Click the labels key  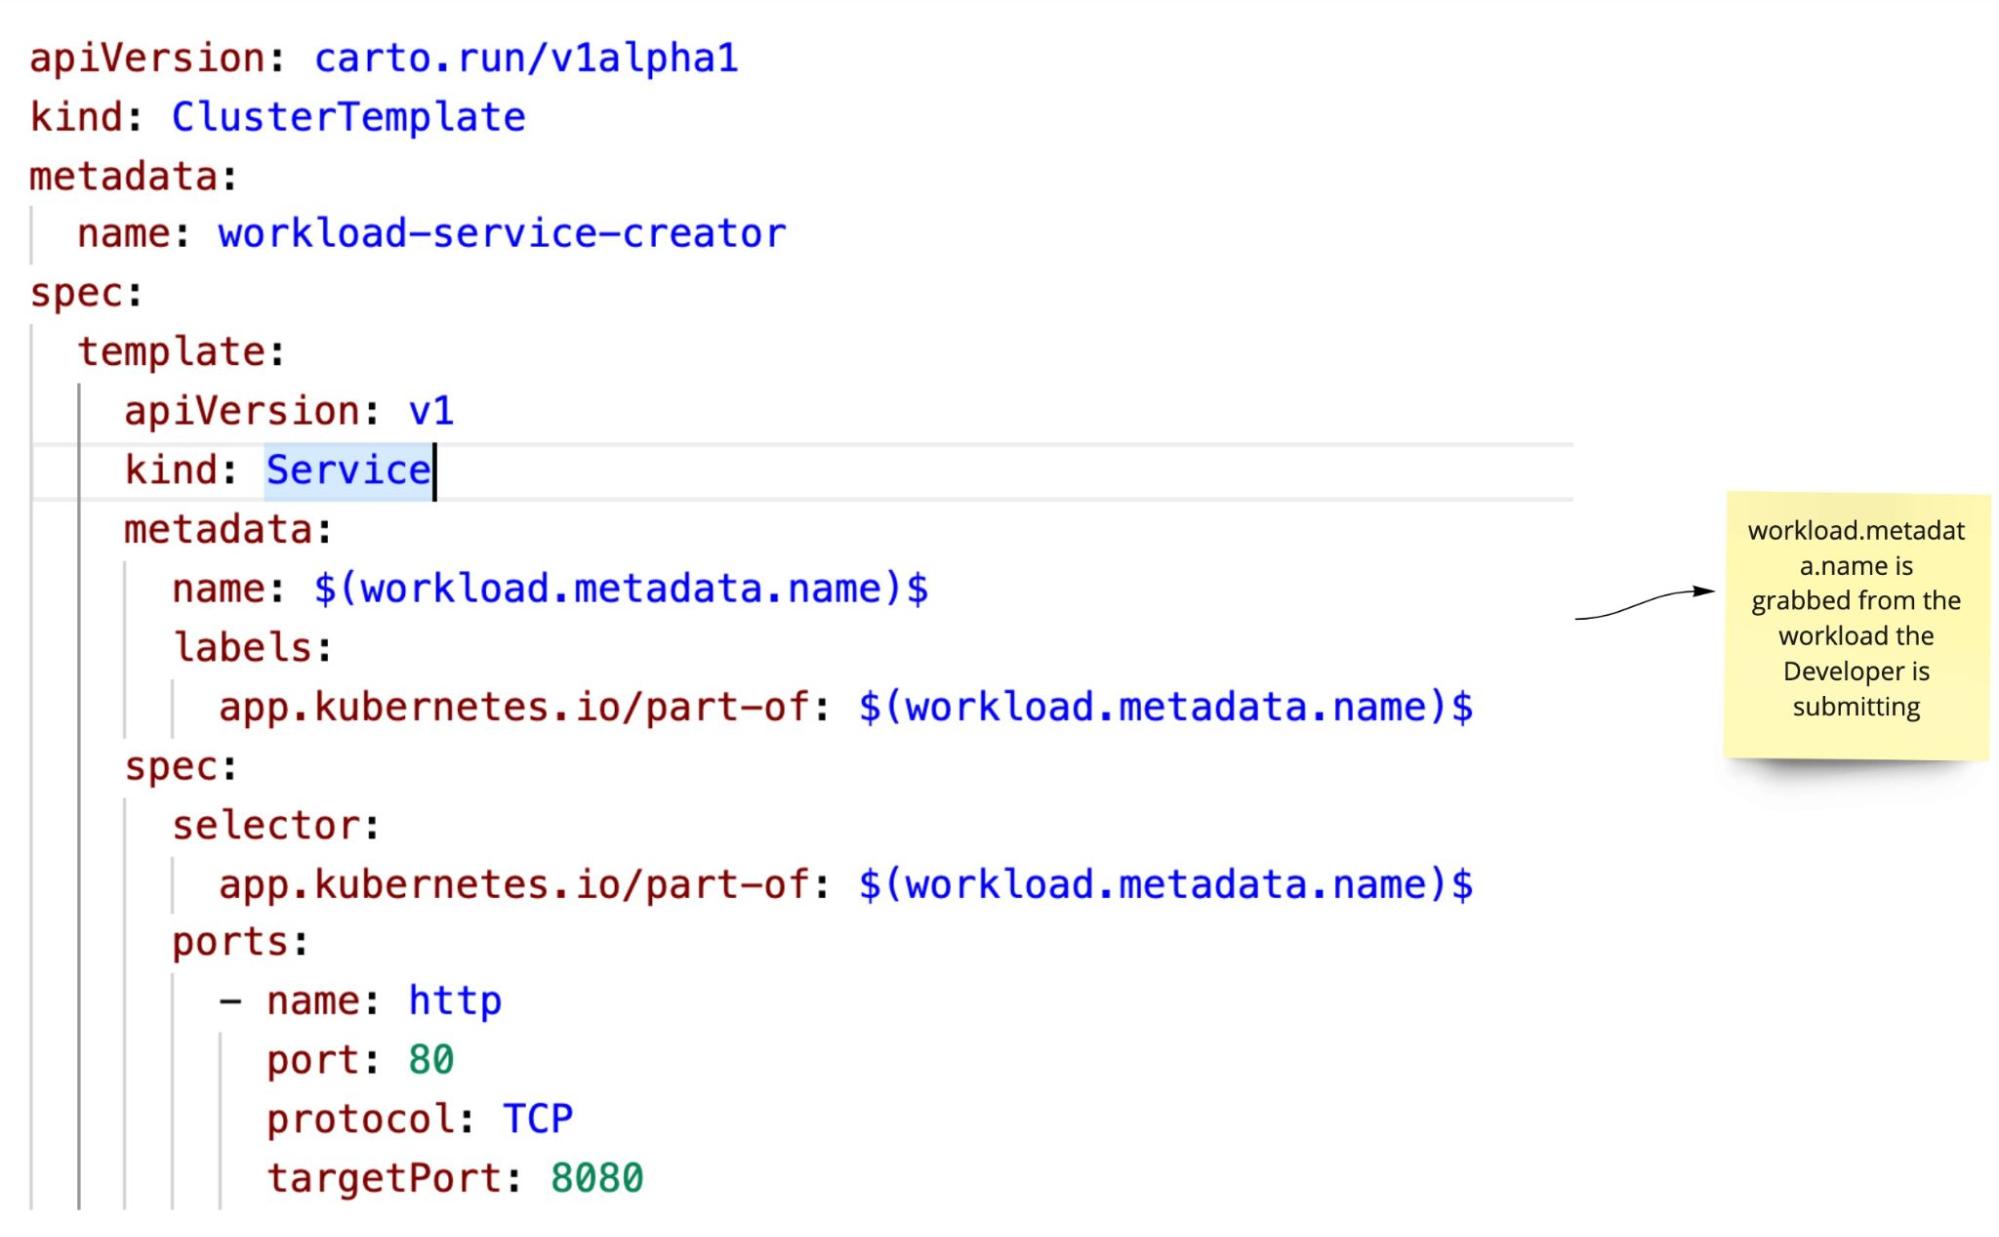click(x=242, y=647)
